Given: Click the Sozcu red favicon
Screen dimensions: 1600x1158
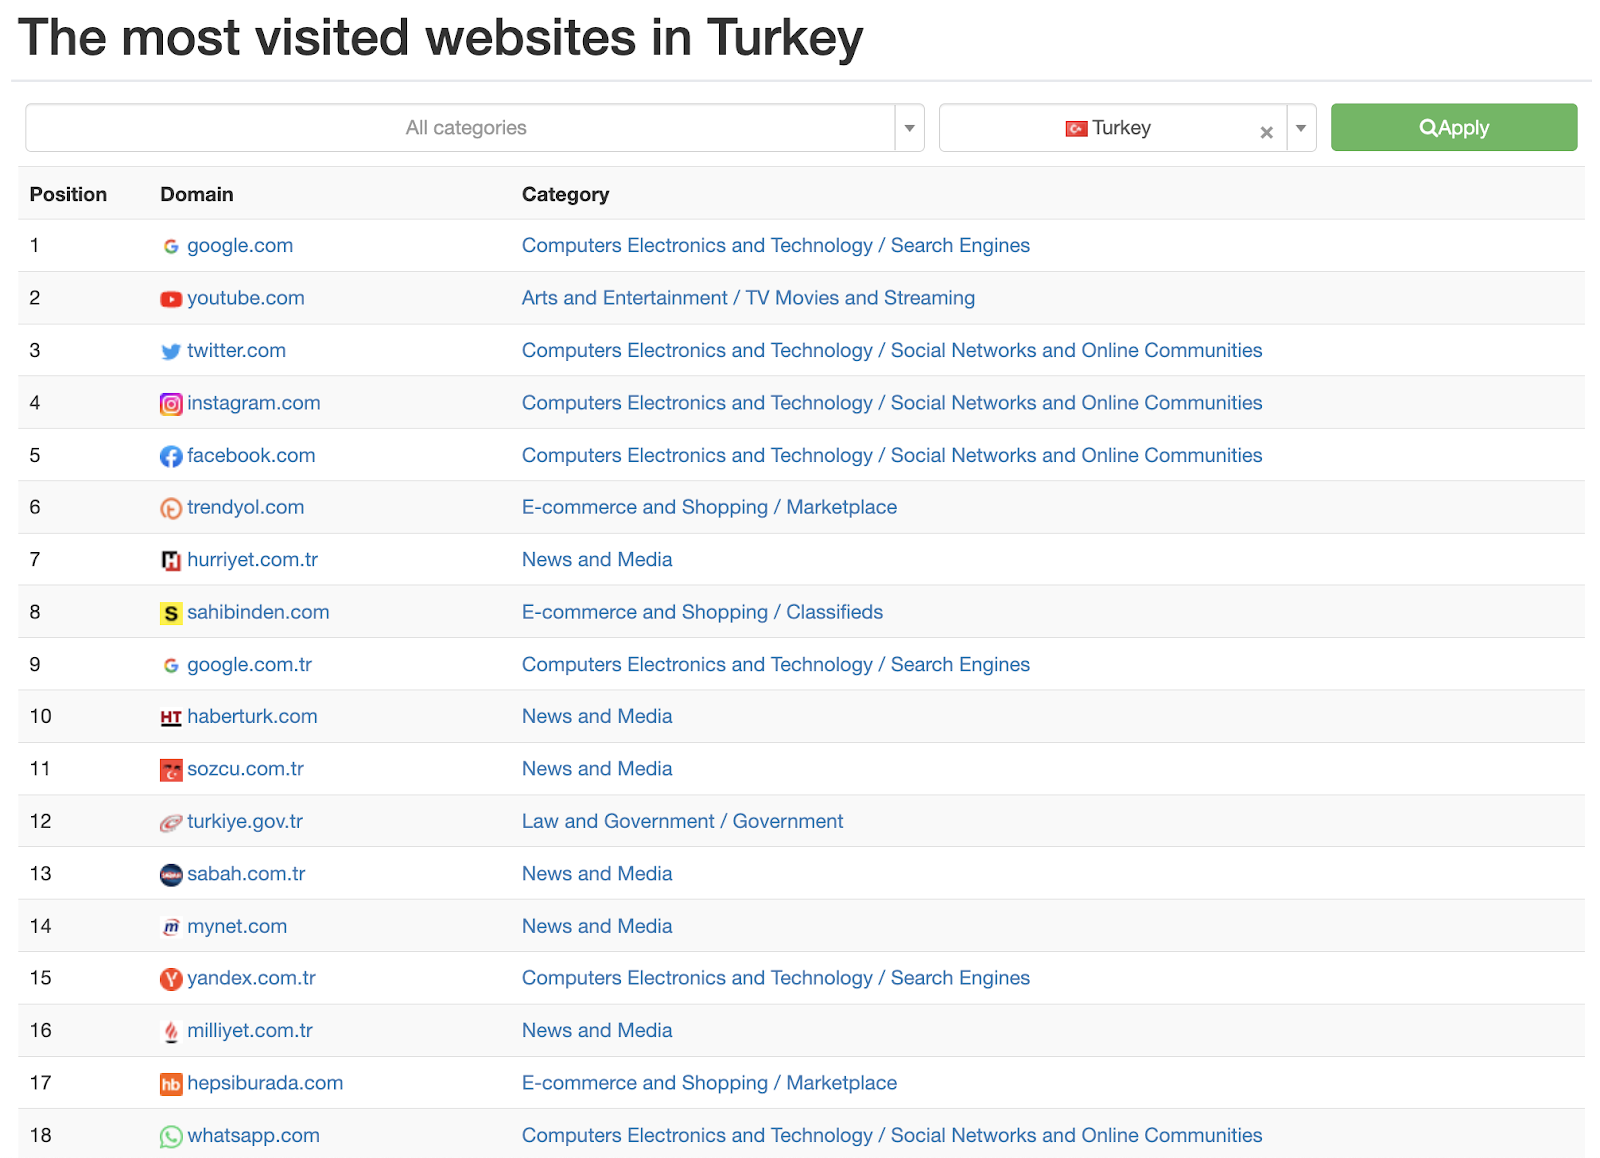Looking at the screenshot, I should (x=171, y=770).
